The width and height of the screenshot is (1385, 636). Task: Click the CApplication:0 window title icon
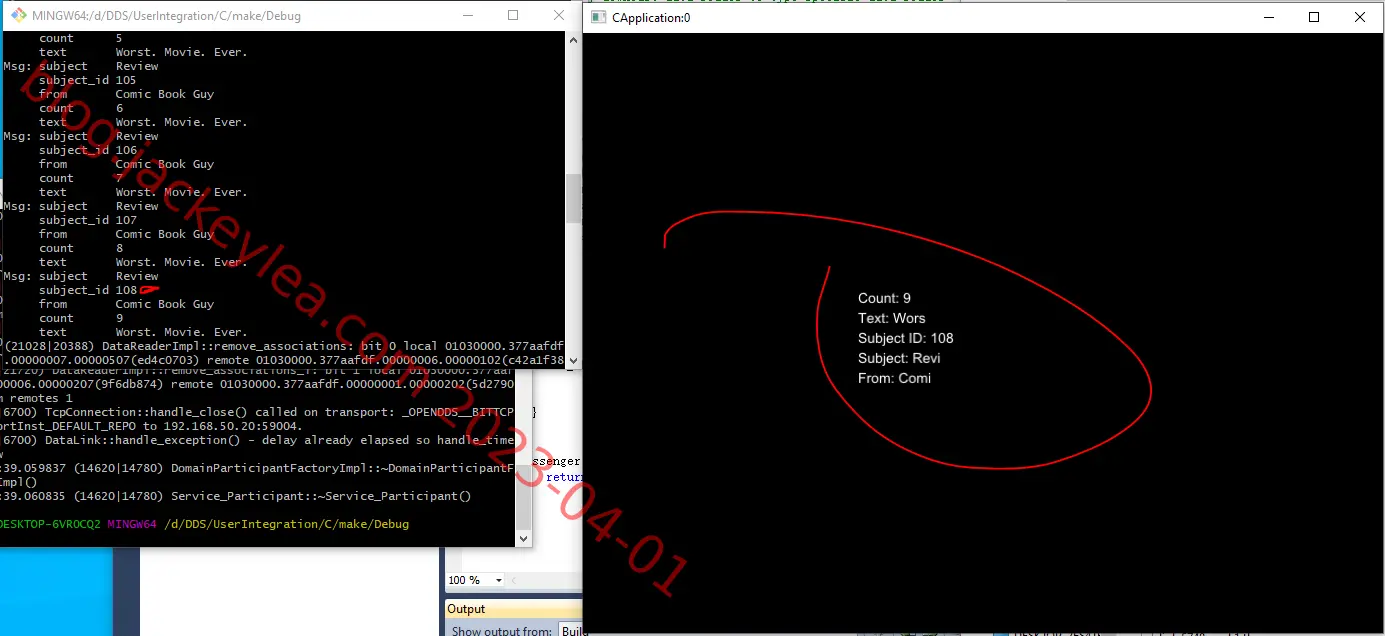598,17
